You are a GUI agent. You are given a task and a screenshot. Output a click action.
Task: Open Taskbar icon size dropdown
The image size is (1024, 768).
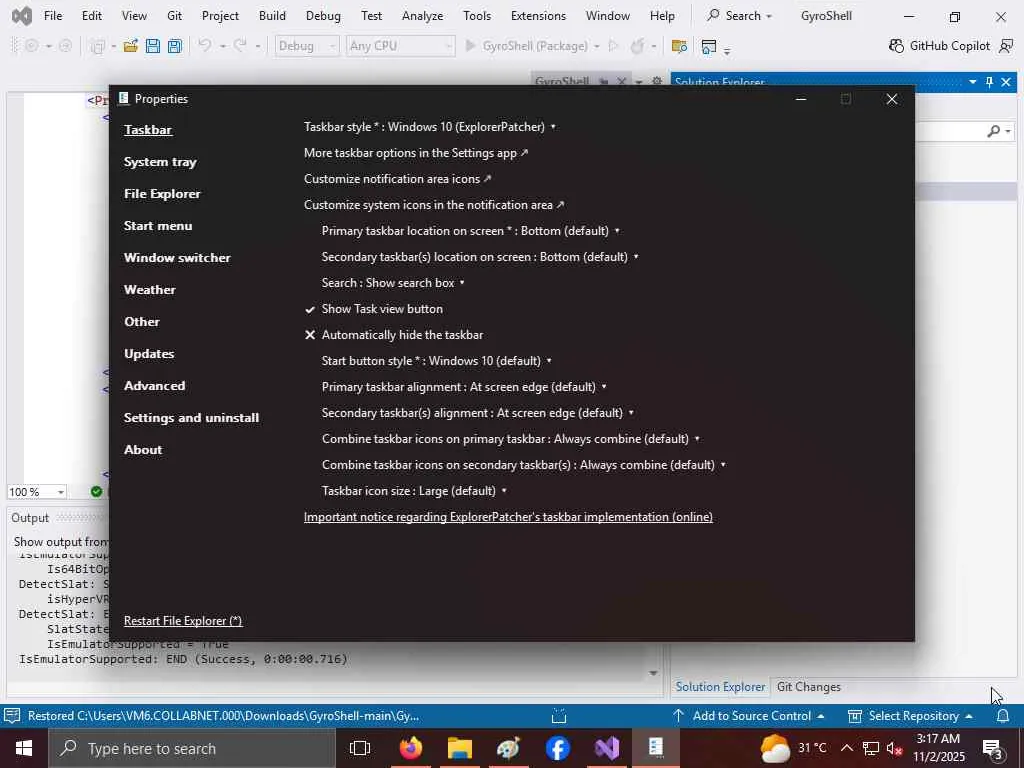click(414, 490)
